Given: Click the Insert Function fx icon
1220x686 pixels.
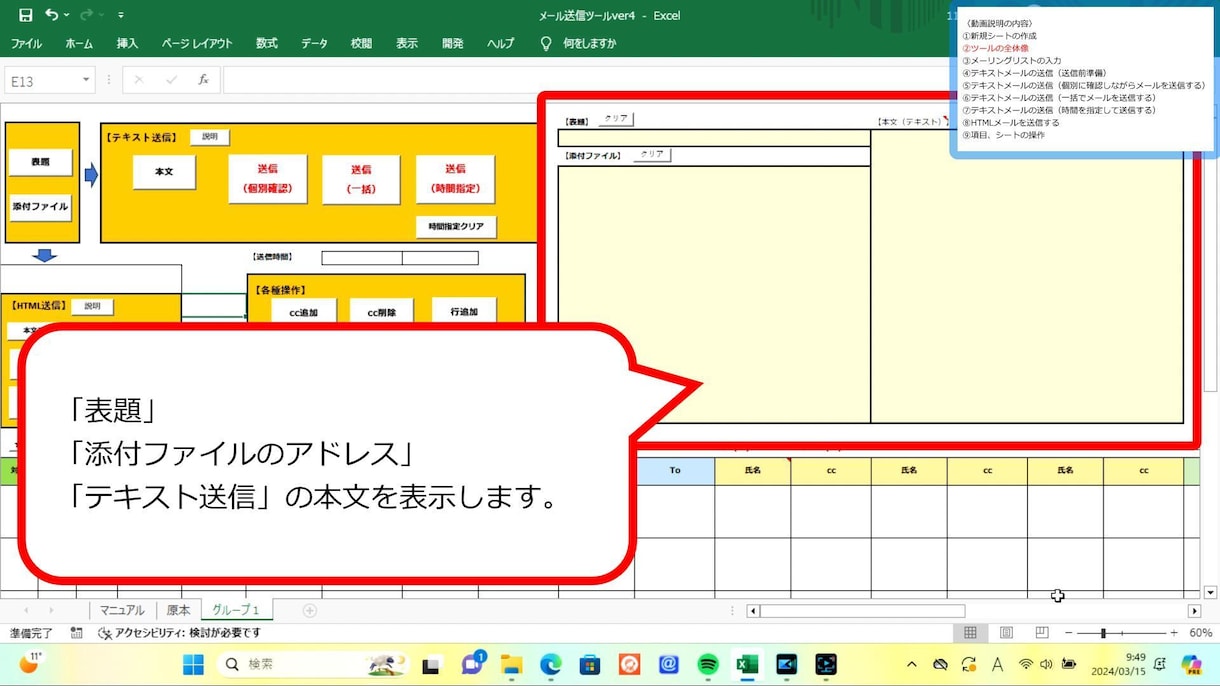Looking at the screenshot, I should click(203, 80).
